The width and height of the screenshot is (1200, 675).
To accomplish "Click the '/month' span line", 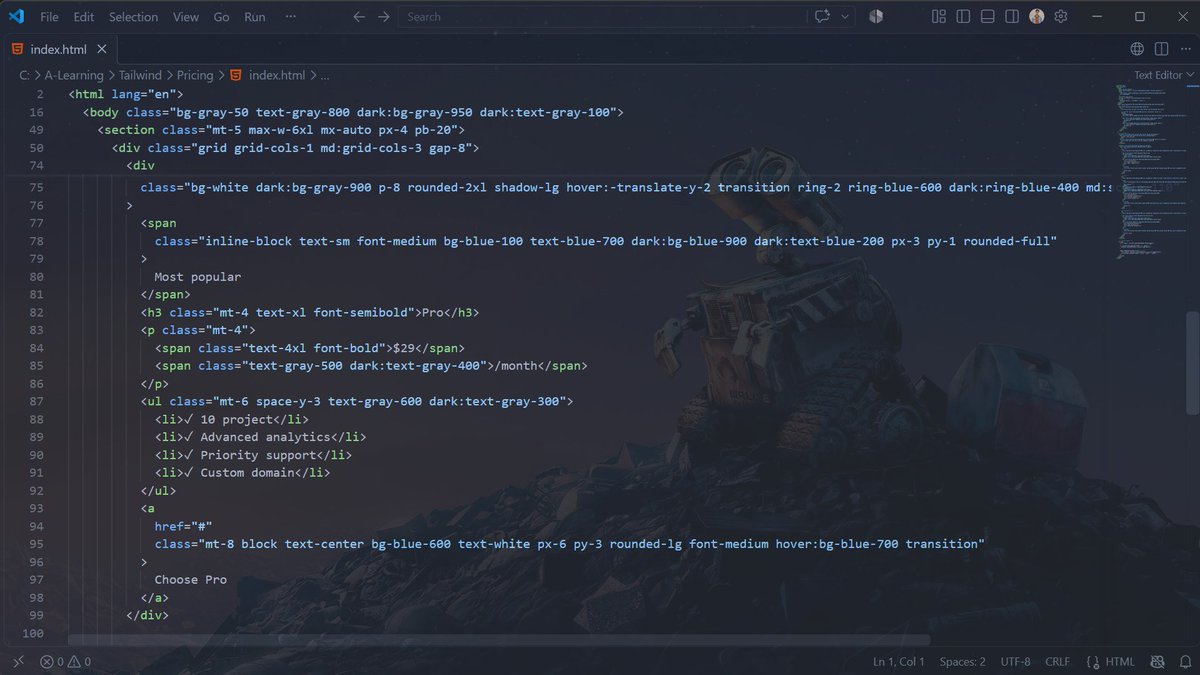I will pyautogui.click(x=371, y=366).
